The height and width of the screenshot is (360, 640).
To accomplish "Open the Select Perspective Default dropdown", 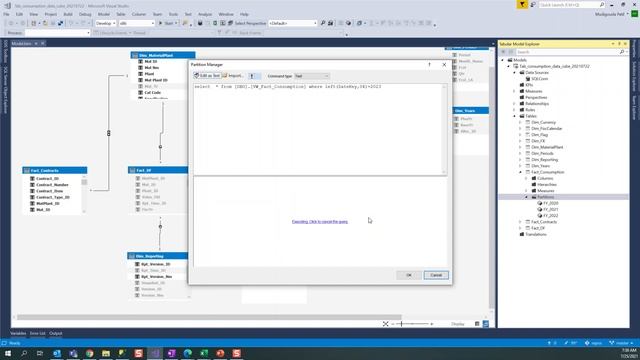I will pyautogui.click(x=292, y=23).
